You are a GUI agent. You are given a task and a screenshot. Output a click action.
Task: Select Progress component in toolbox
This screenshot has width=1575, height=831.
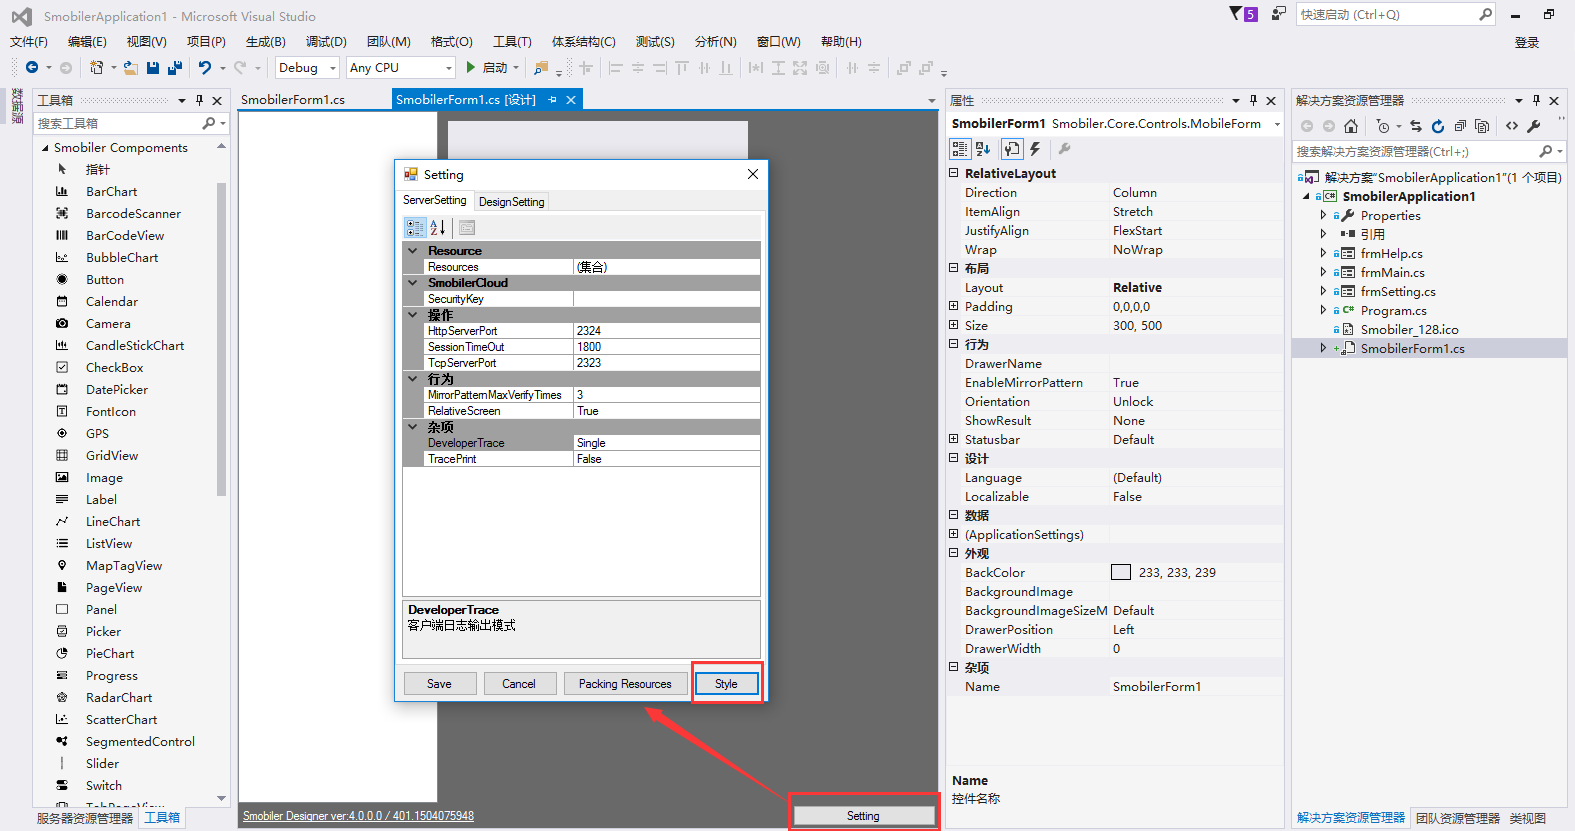[111, 675]
